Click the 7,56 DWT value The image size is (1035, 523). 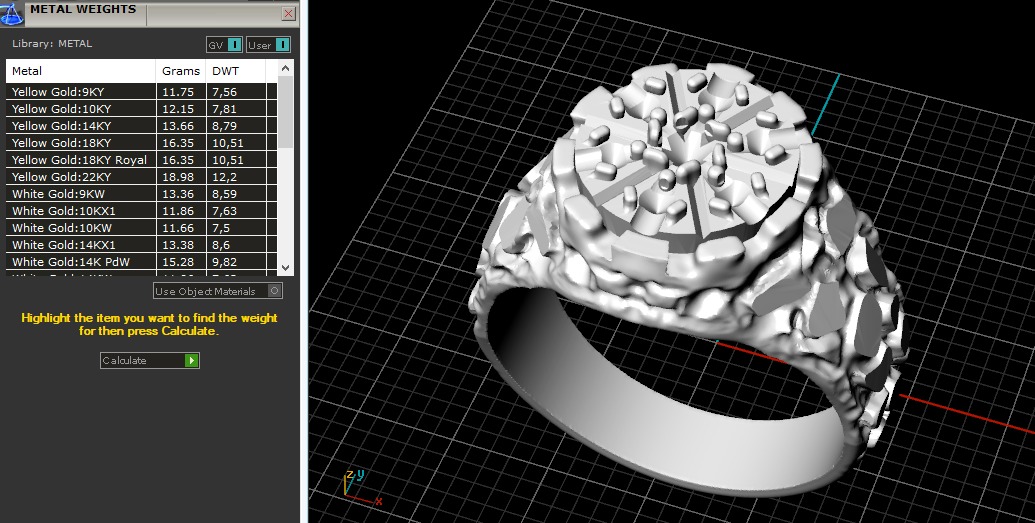coord(224,92)
